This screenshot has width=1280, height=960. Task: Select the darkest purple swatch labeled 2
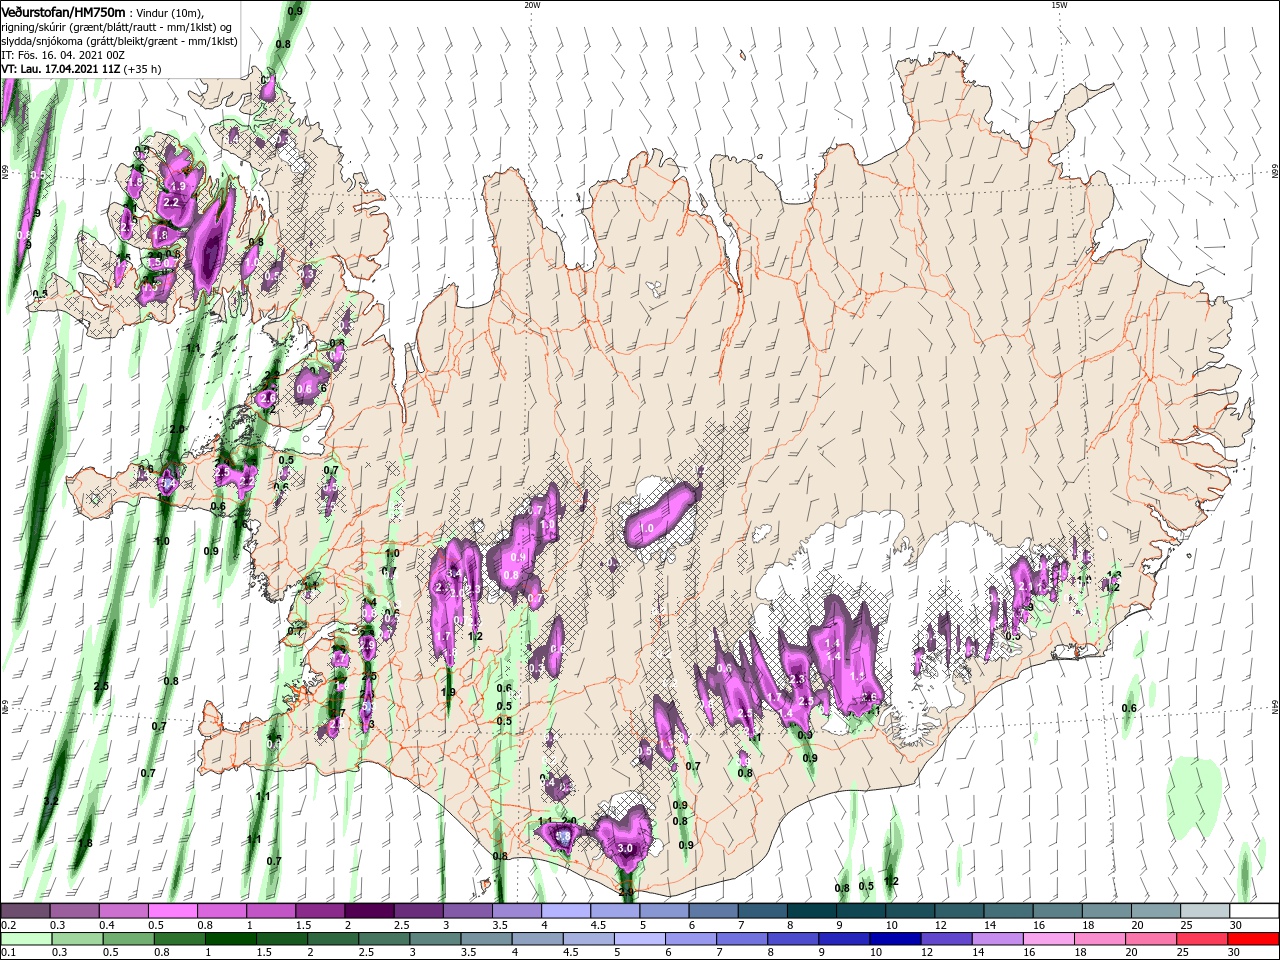(369, 911)
